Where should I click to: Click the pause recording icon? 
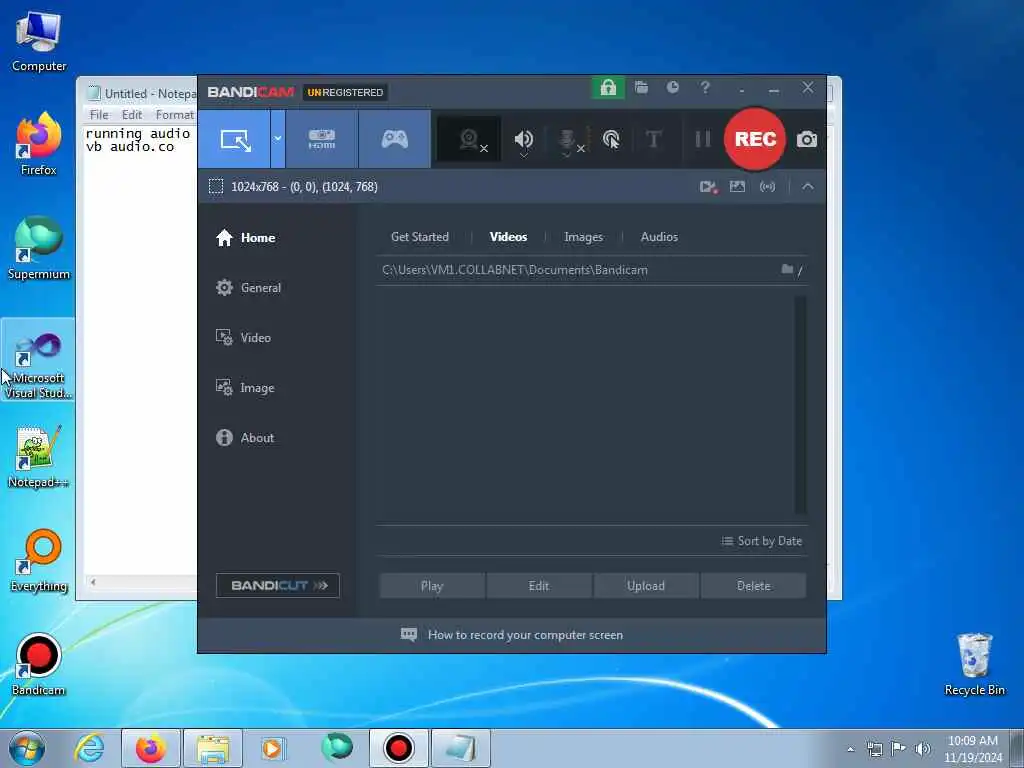click(703, 139)
